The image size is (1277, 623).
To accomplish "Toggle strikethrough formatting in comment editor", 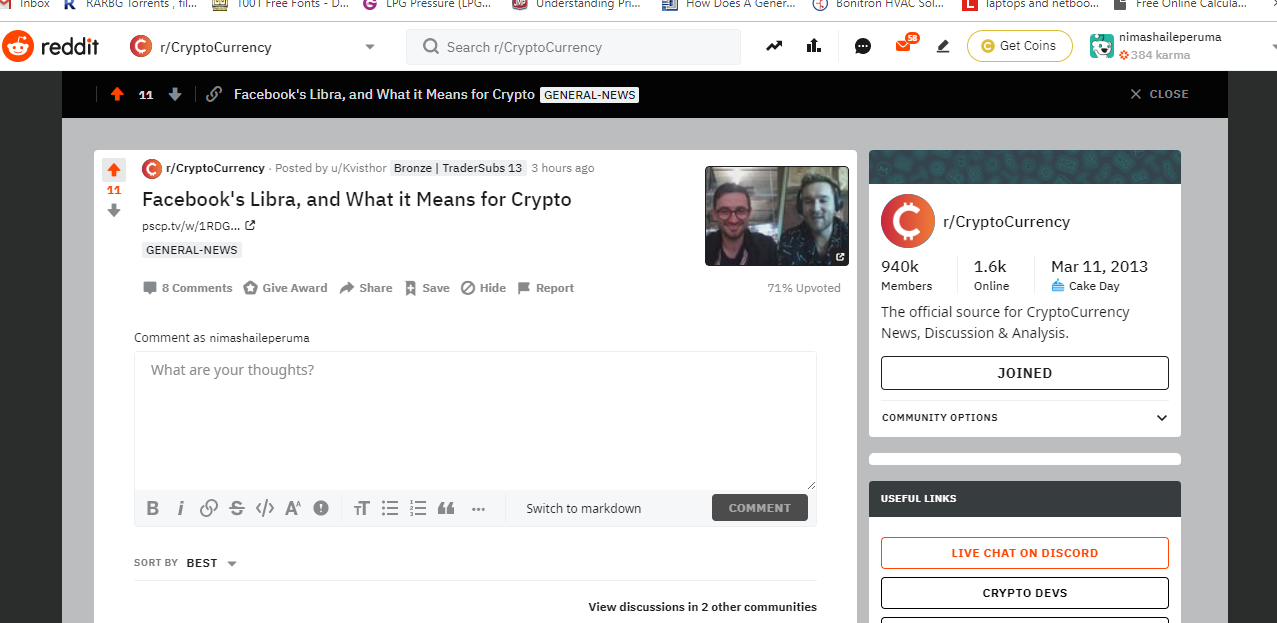I will [237, 508].
